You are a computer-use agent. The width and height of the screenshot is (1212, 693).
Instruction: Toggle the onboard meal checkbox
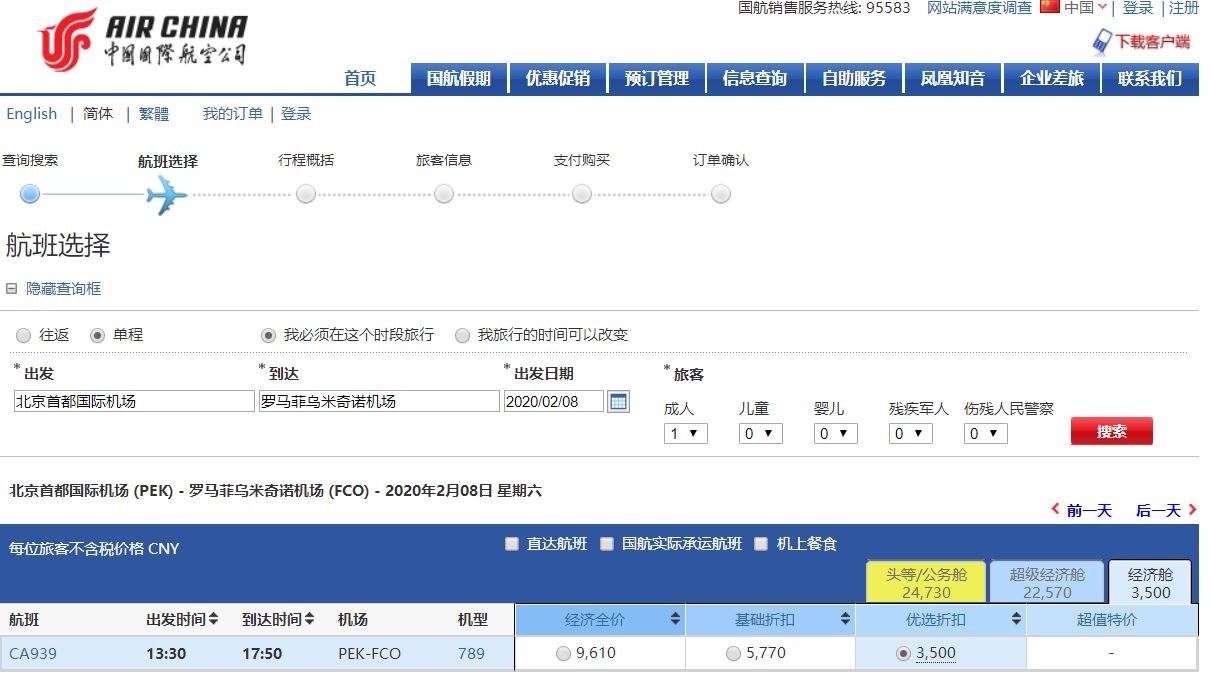coord(761,544)
